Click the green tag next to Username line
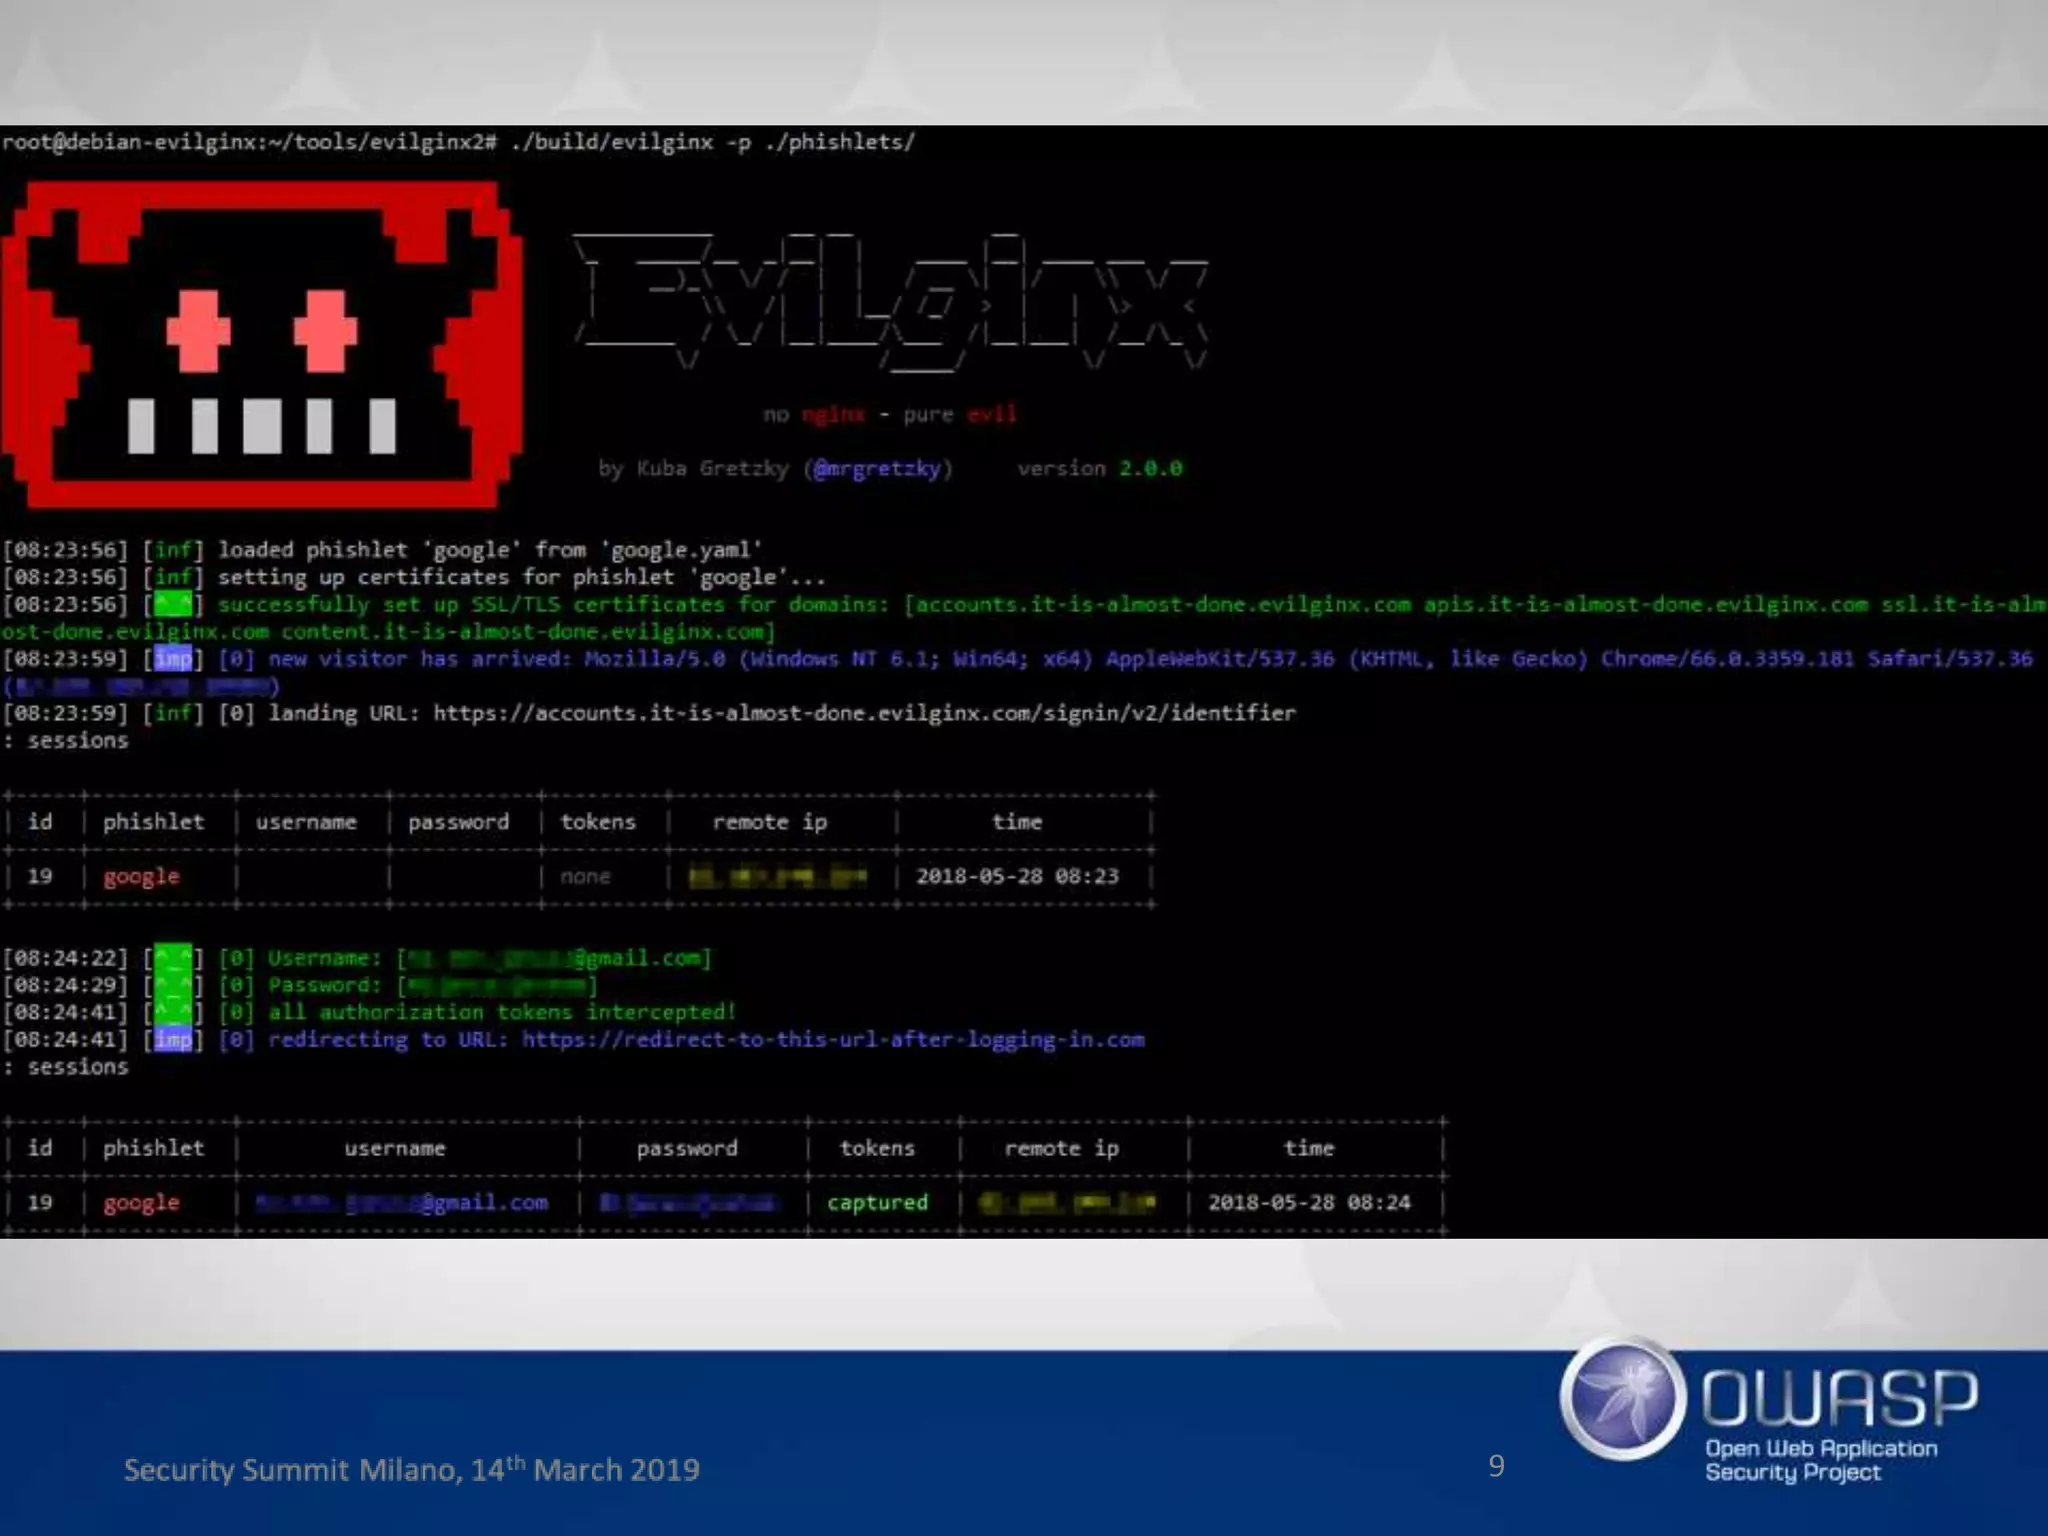 pos(173,958)
